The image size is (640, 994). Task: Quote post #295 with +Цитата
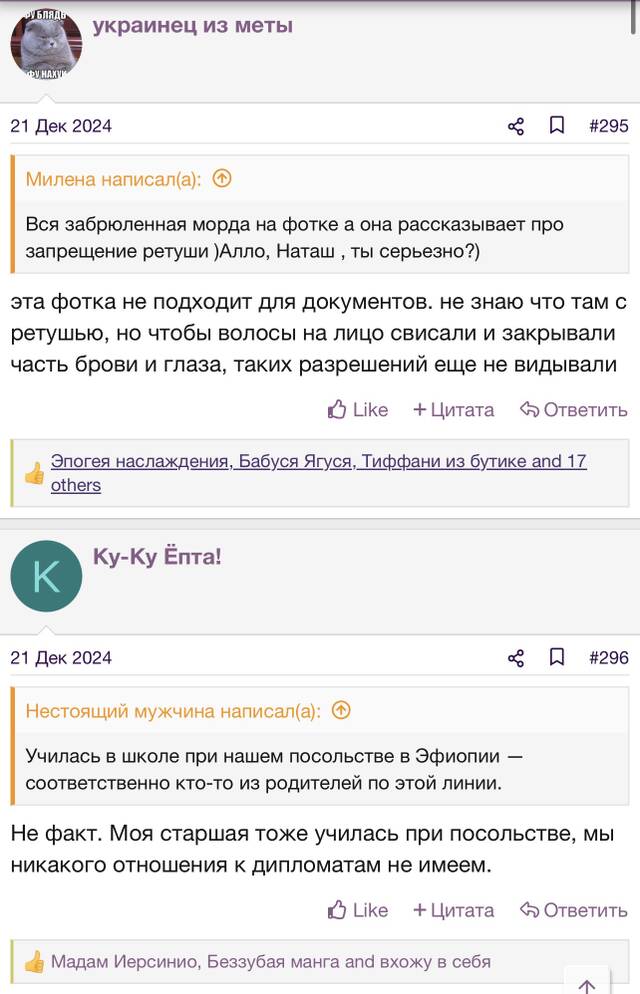(x=453, y=410)
